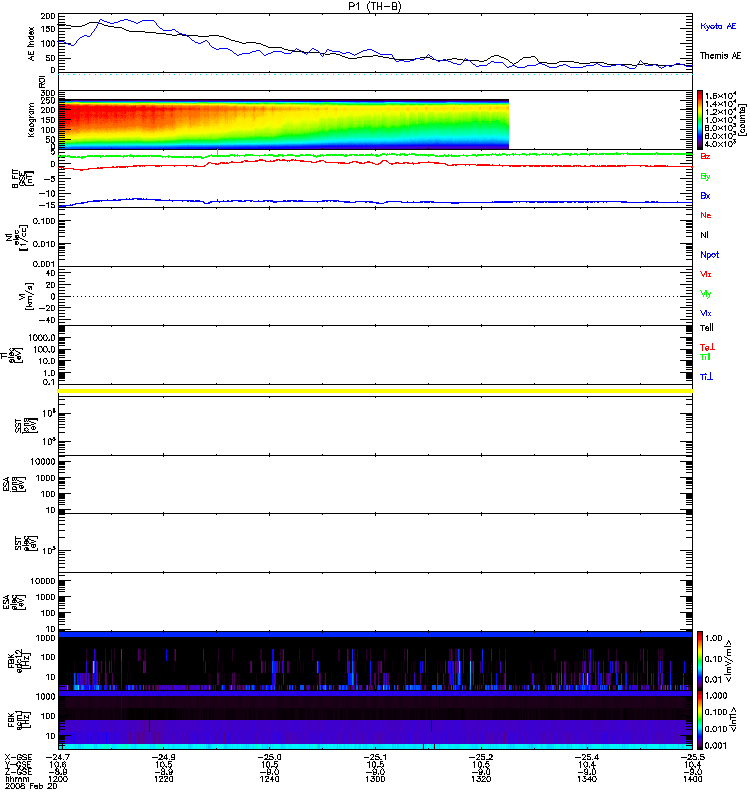
Task: Click the red "Te⊥" legend label
Action: point(707,347)
